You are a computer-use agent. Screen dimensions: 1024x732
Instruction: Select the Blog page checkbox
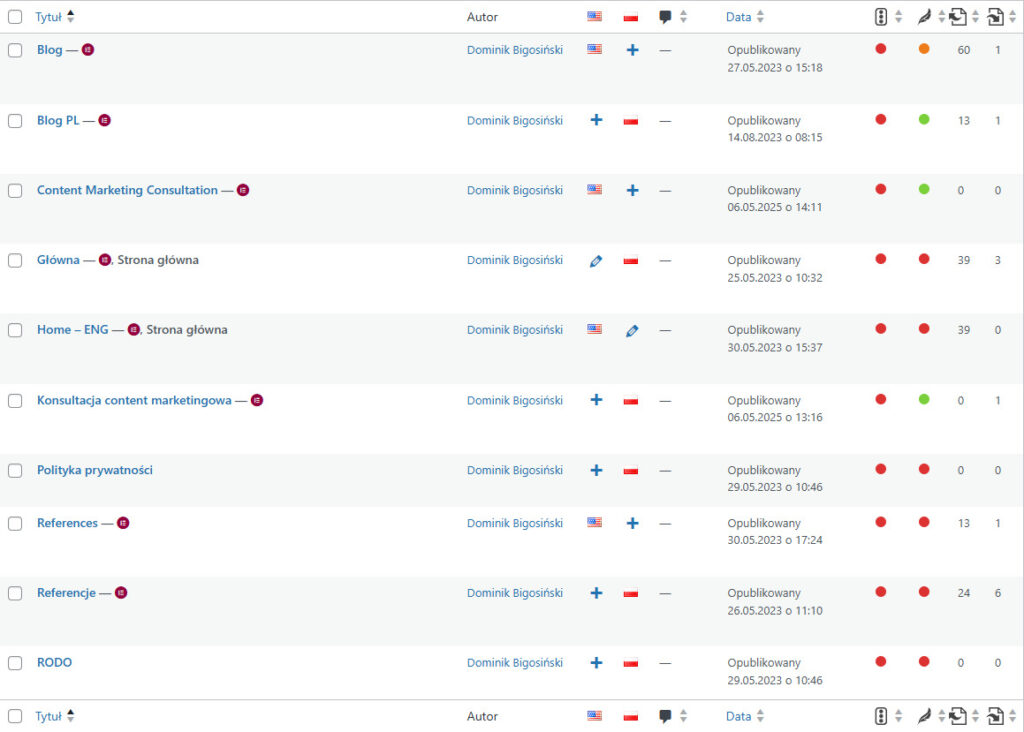15,51
